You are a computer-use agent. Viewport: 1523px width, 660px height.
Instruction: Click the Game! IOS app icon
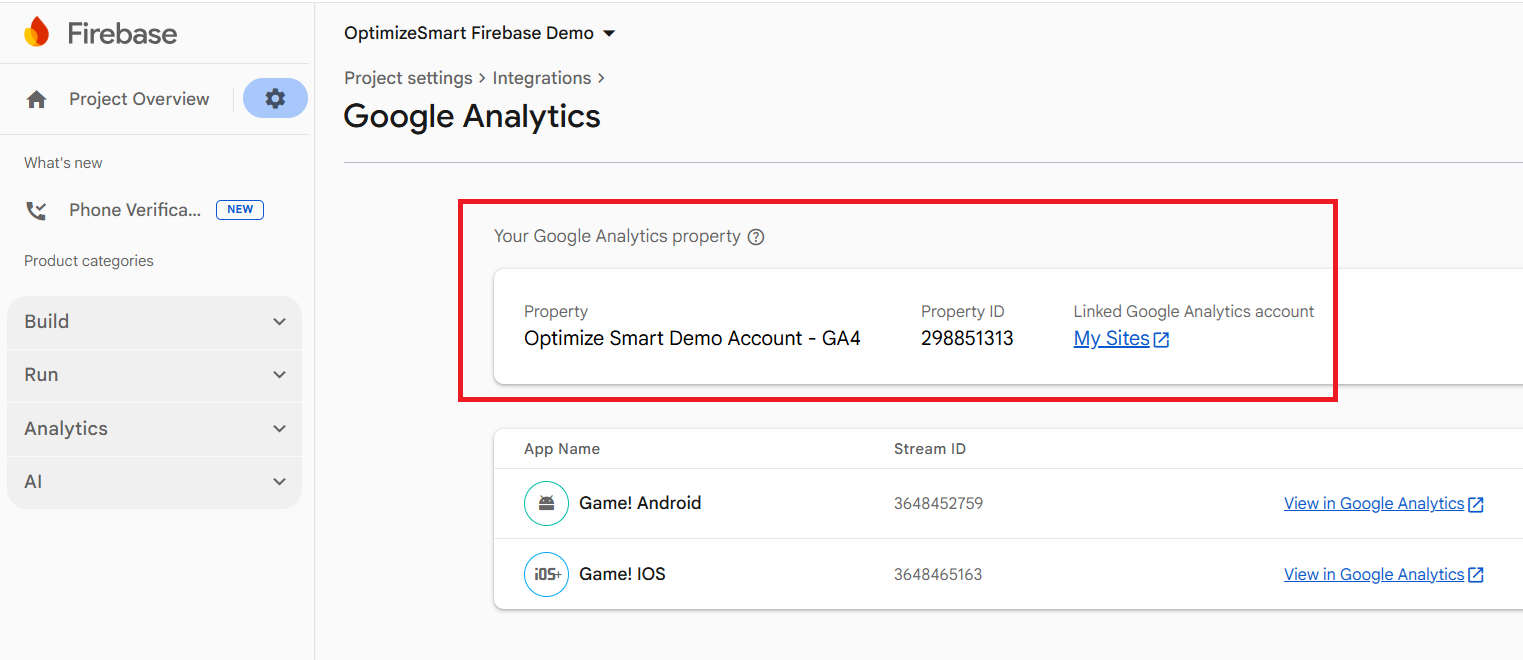tap(546, 574)
